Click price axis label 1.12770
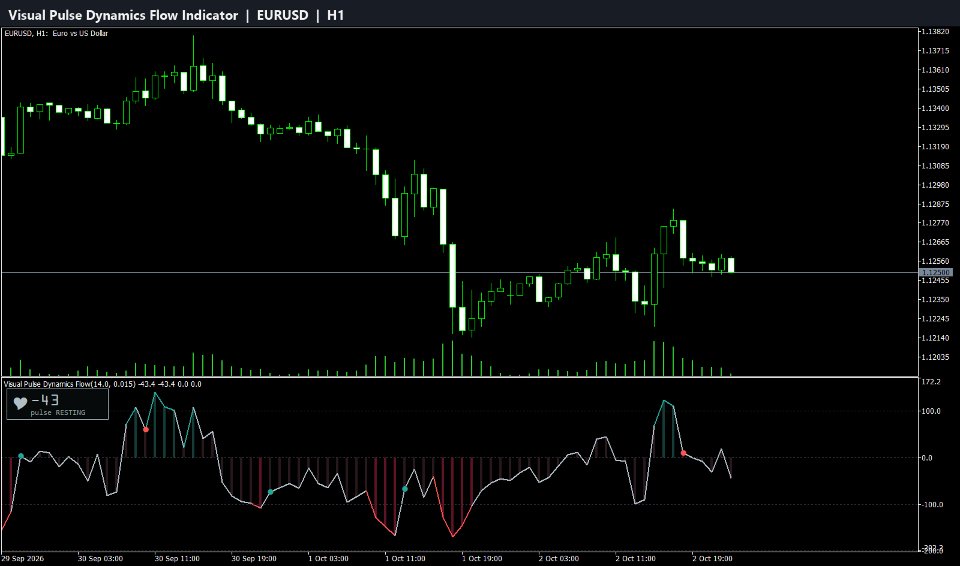960x566 pixels. (x=935, y=223)
